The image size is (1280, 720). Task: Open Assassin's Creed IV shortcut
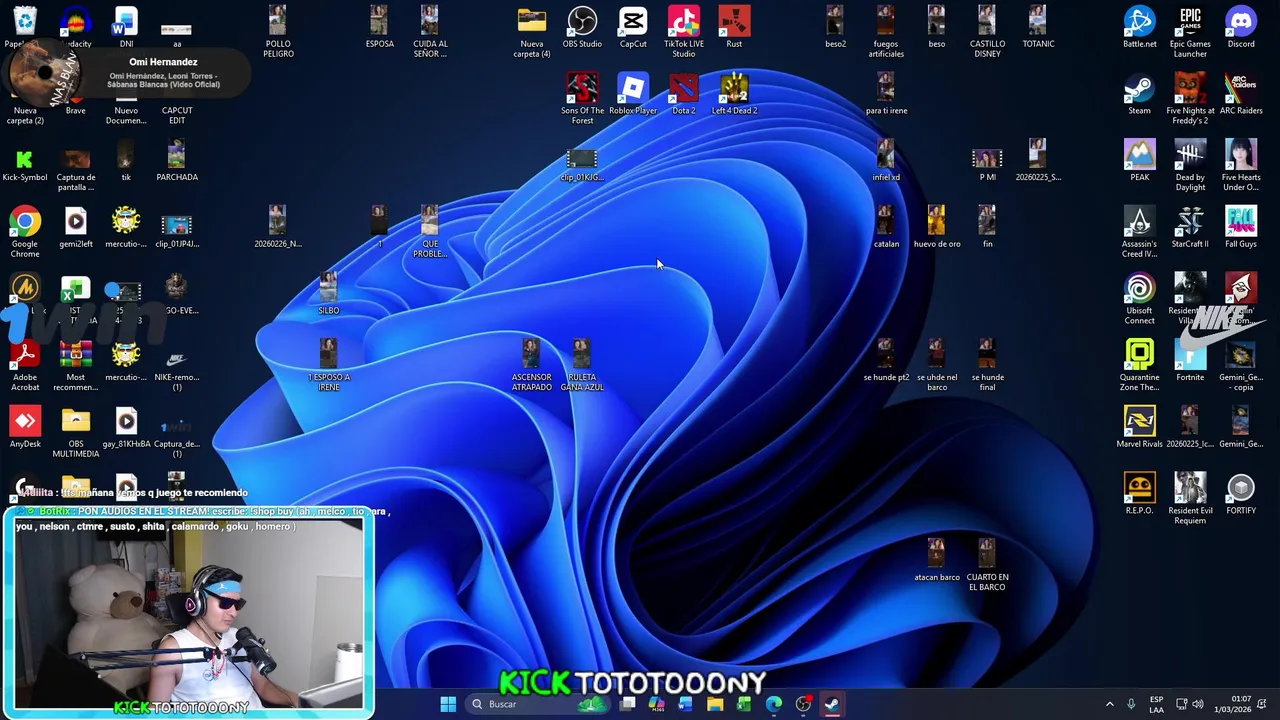click(1140, 232)
